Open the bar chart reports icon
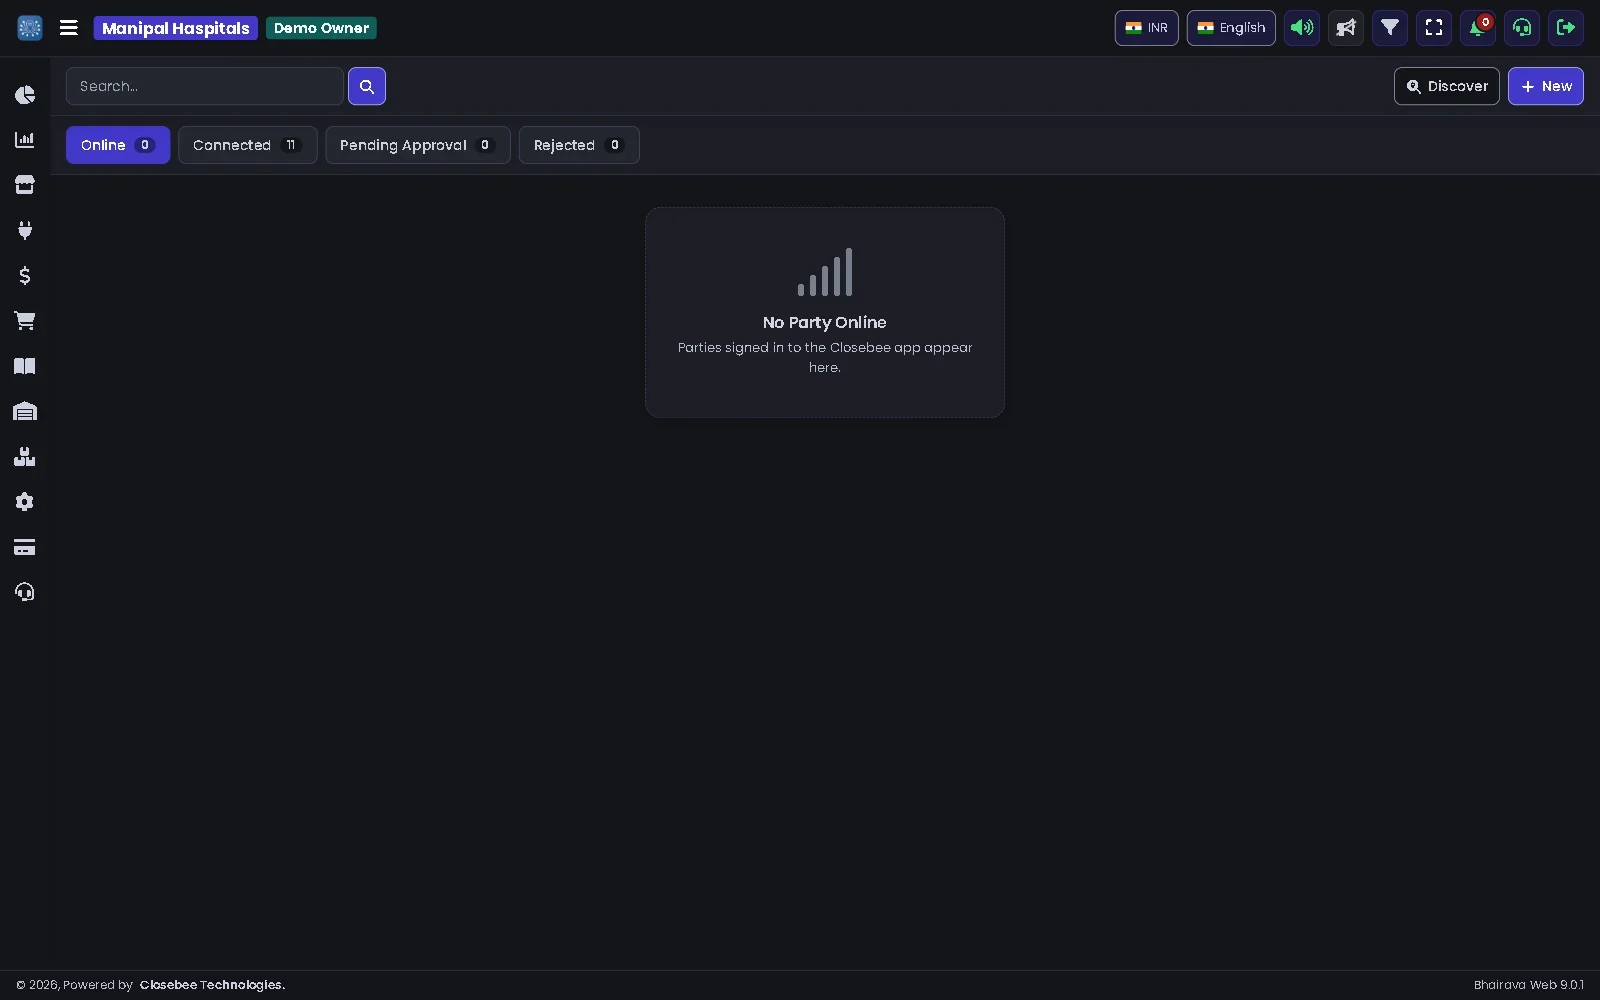 25,140
